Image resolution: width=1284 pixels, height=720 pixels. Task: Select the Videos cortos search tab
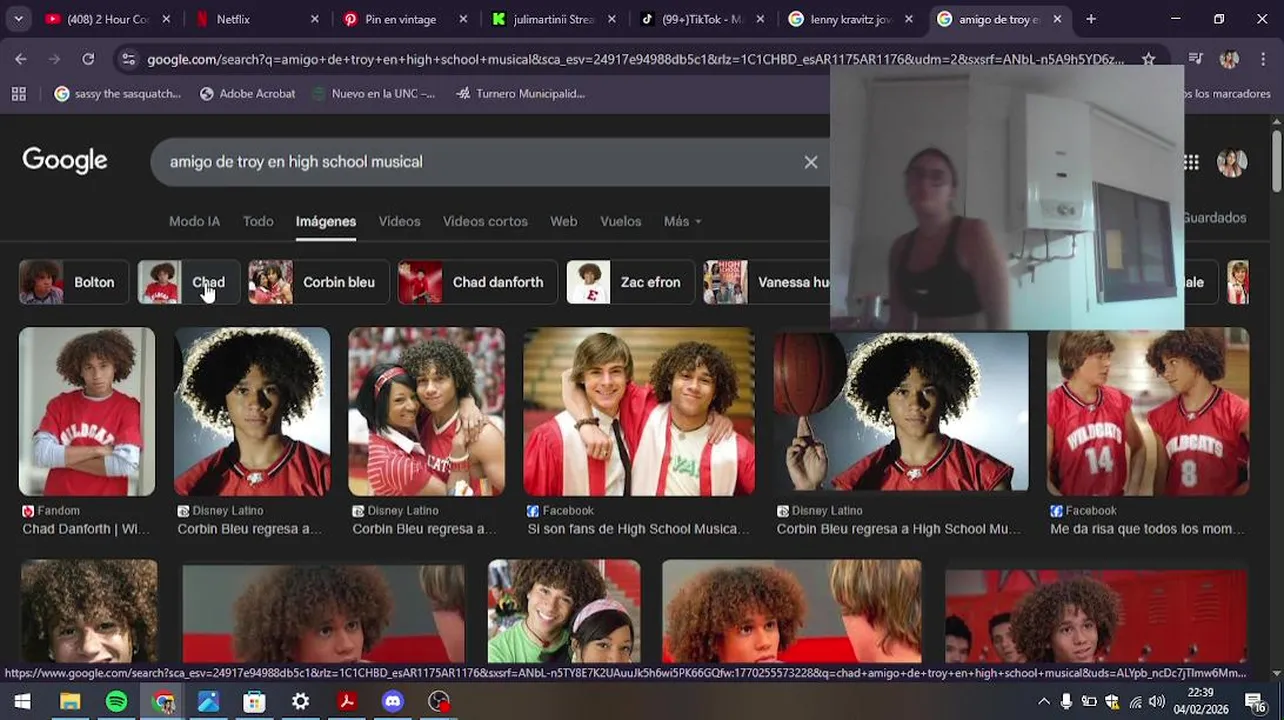click(485, 221)
